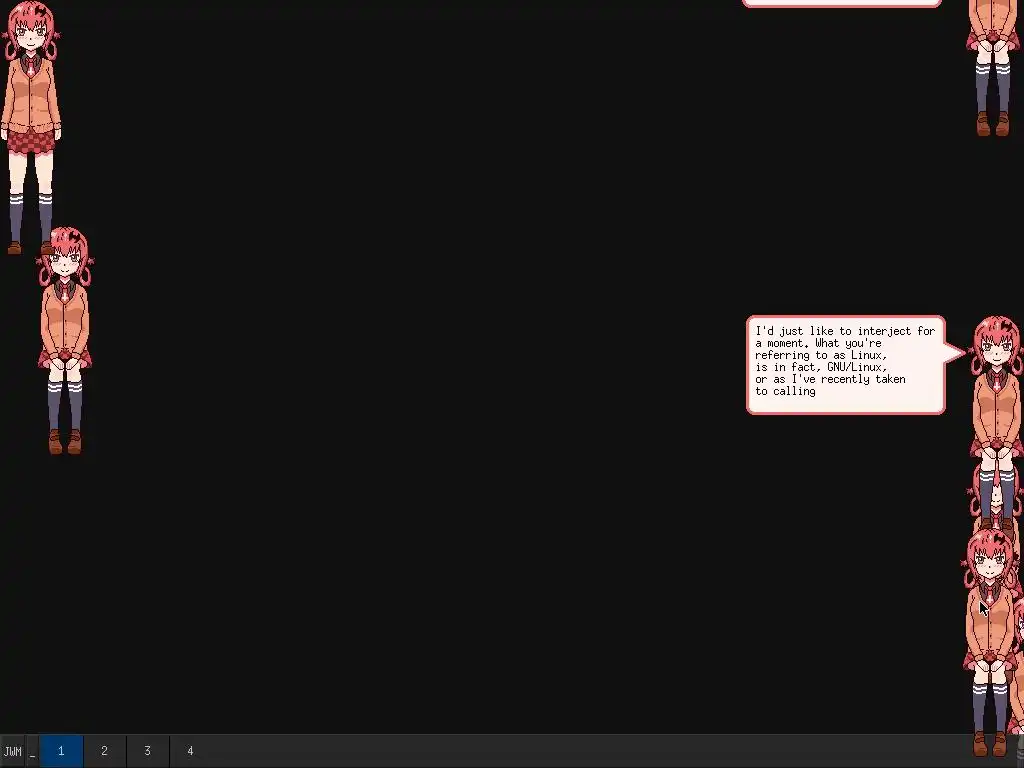
Task: Click the left-side mascot with clasped hands
Action: pos(65,340)
